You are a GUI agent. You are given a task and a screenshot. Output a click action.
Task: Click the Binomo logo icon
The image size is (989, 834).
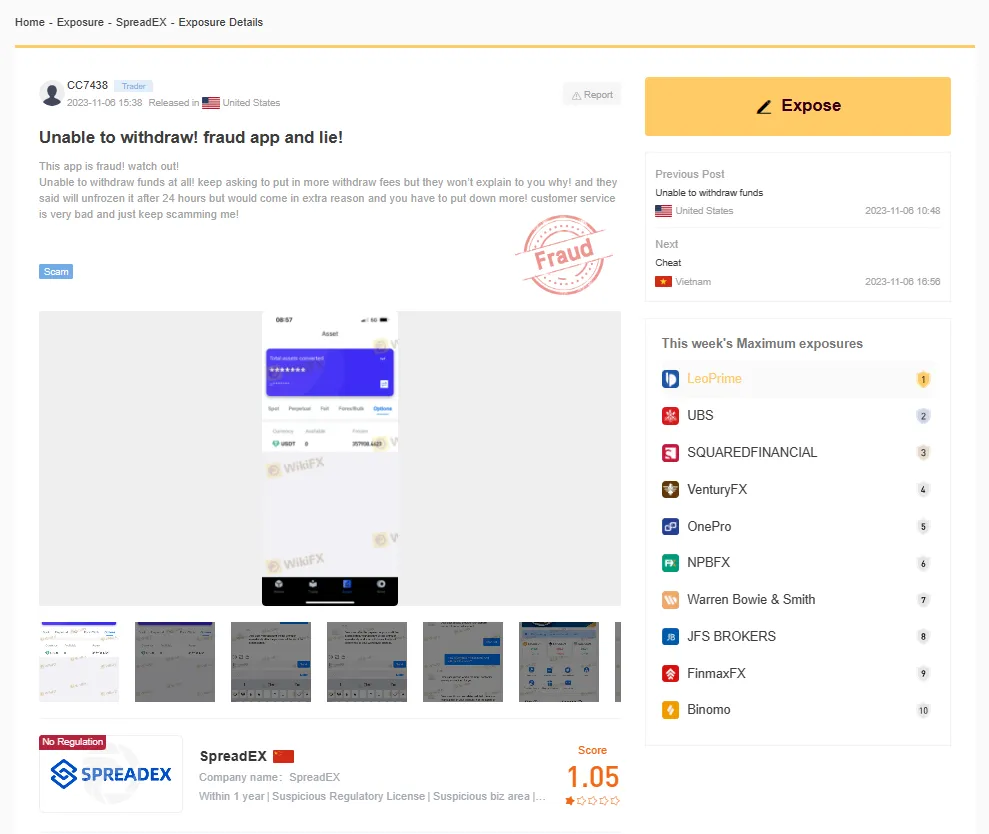coord(670,710)
